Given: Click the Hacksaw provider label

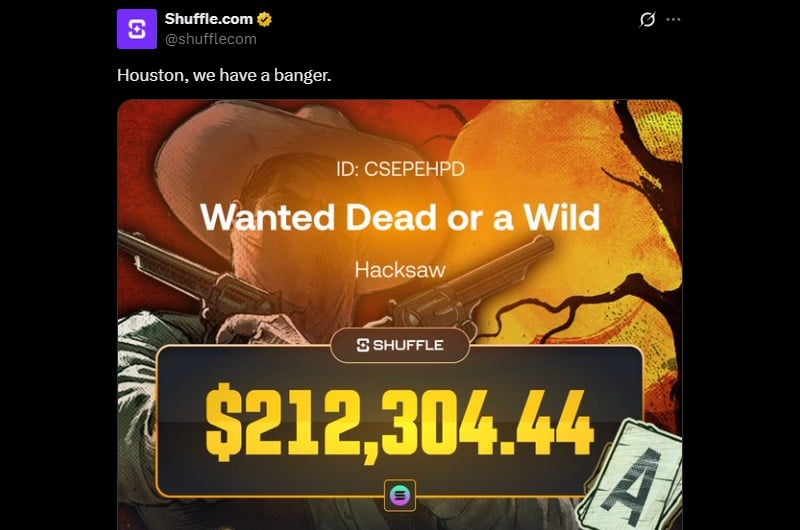Looking at the screenshot, I should [400, 270].
